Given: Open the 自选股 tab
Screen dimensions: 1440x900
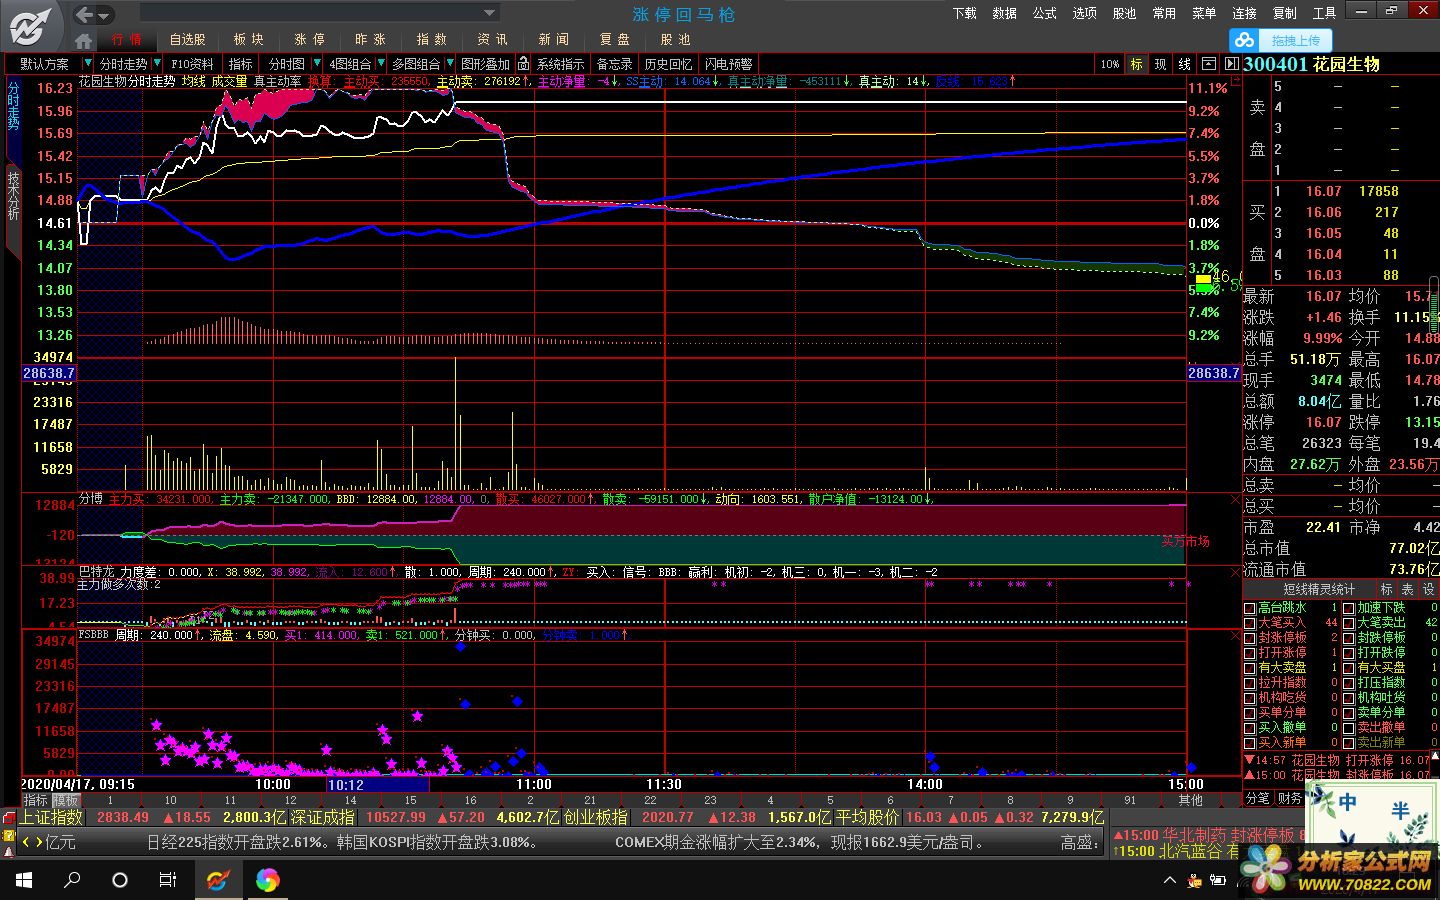Looking at the screenshot, I should coord(187,39).
